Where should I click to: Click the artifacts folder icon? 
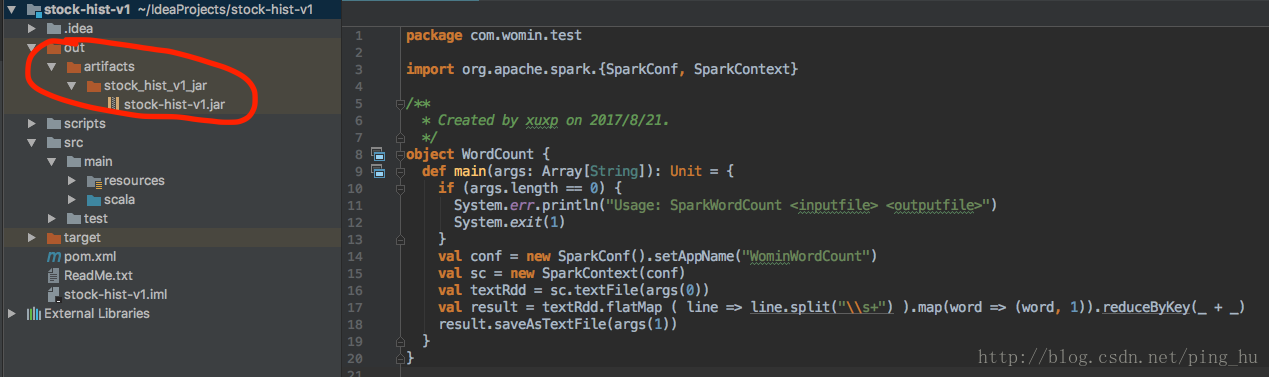[73, 66]
